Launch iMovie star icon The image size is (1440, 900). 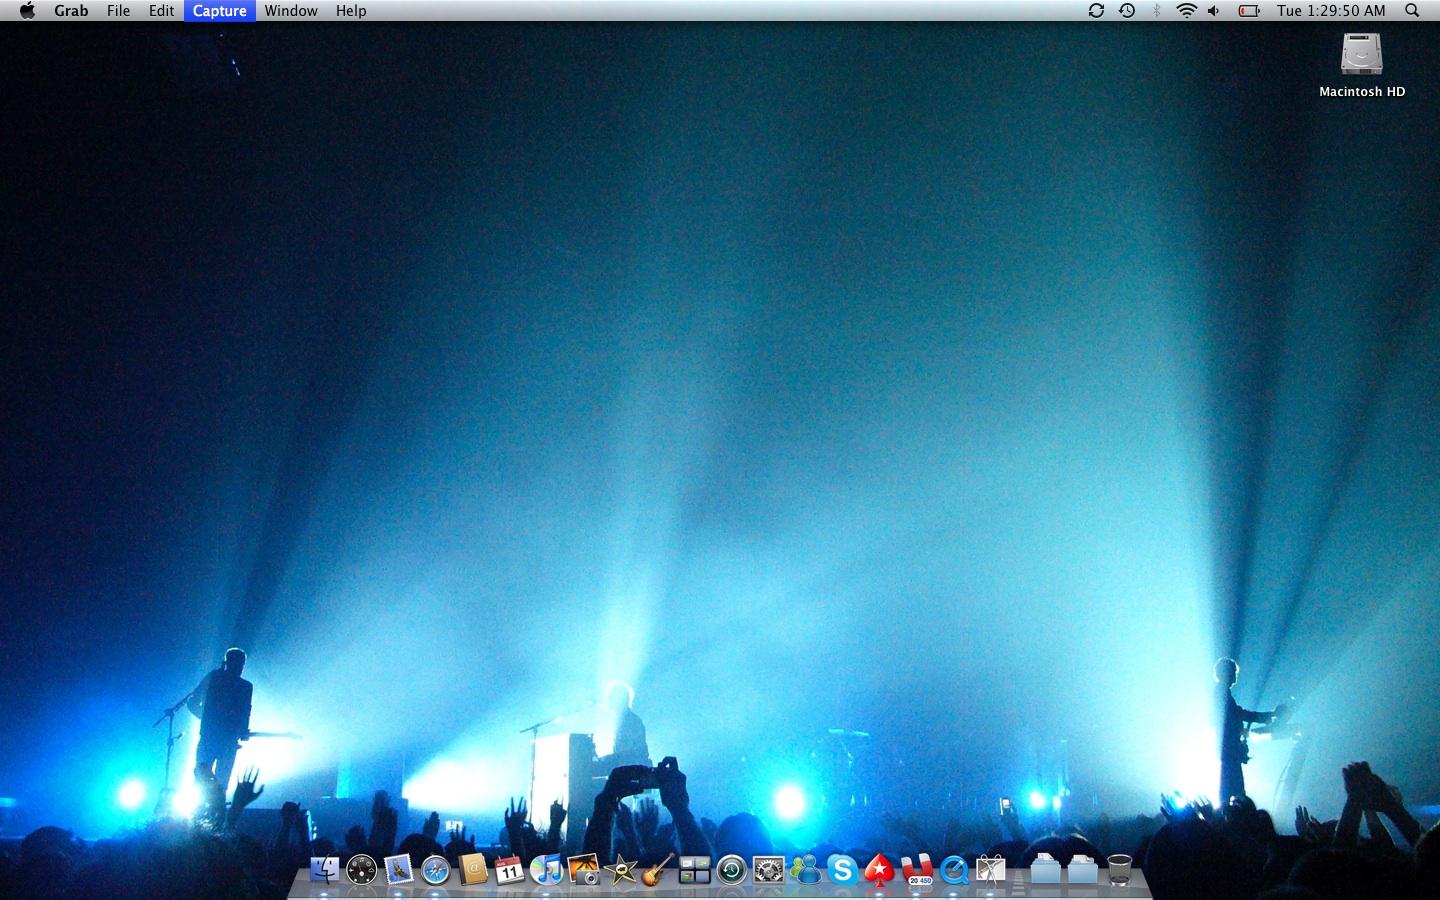tap(620, 870)
